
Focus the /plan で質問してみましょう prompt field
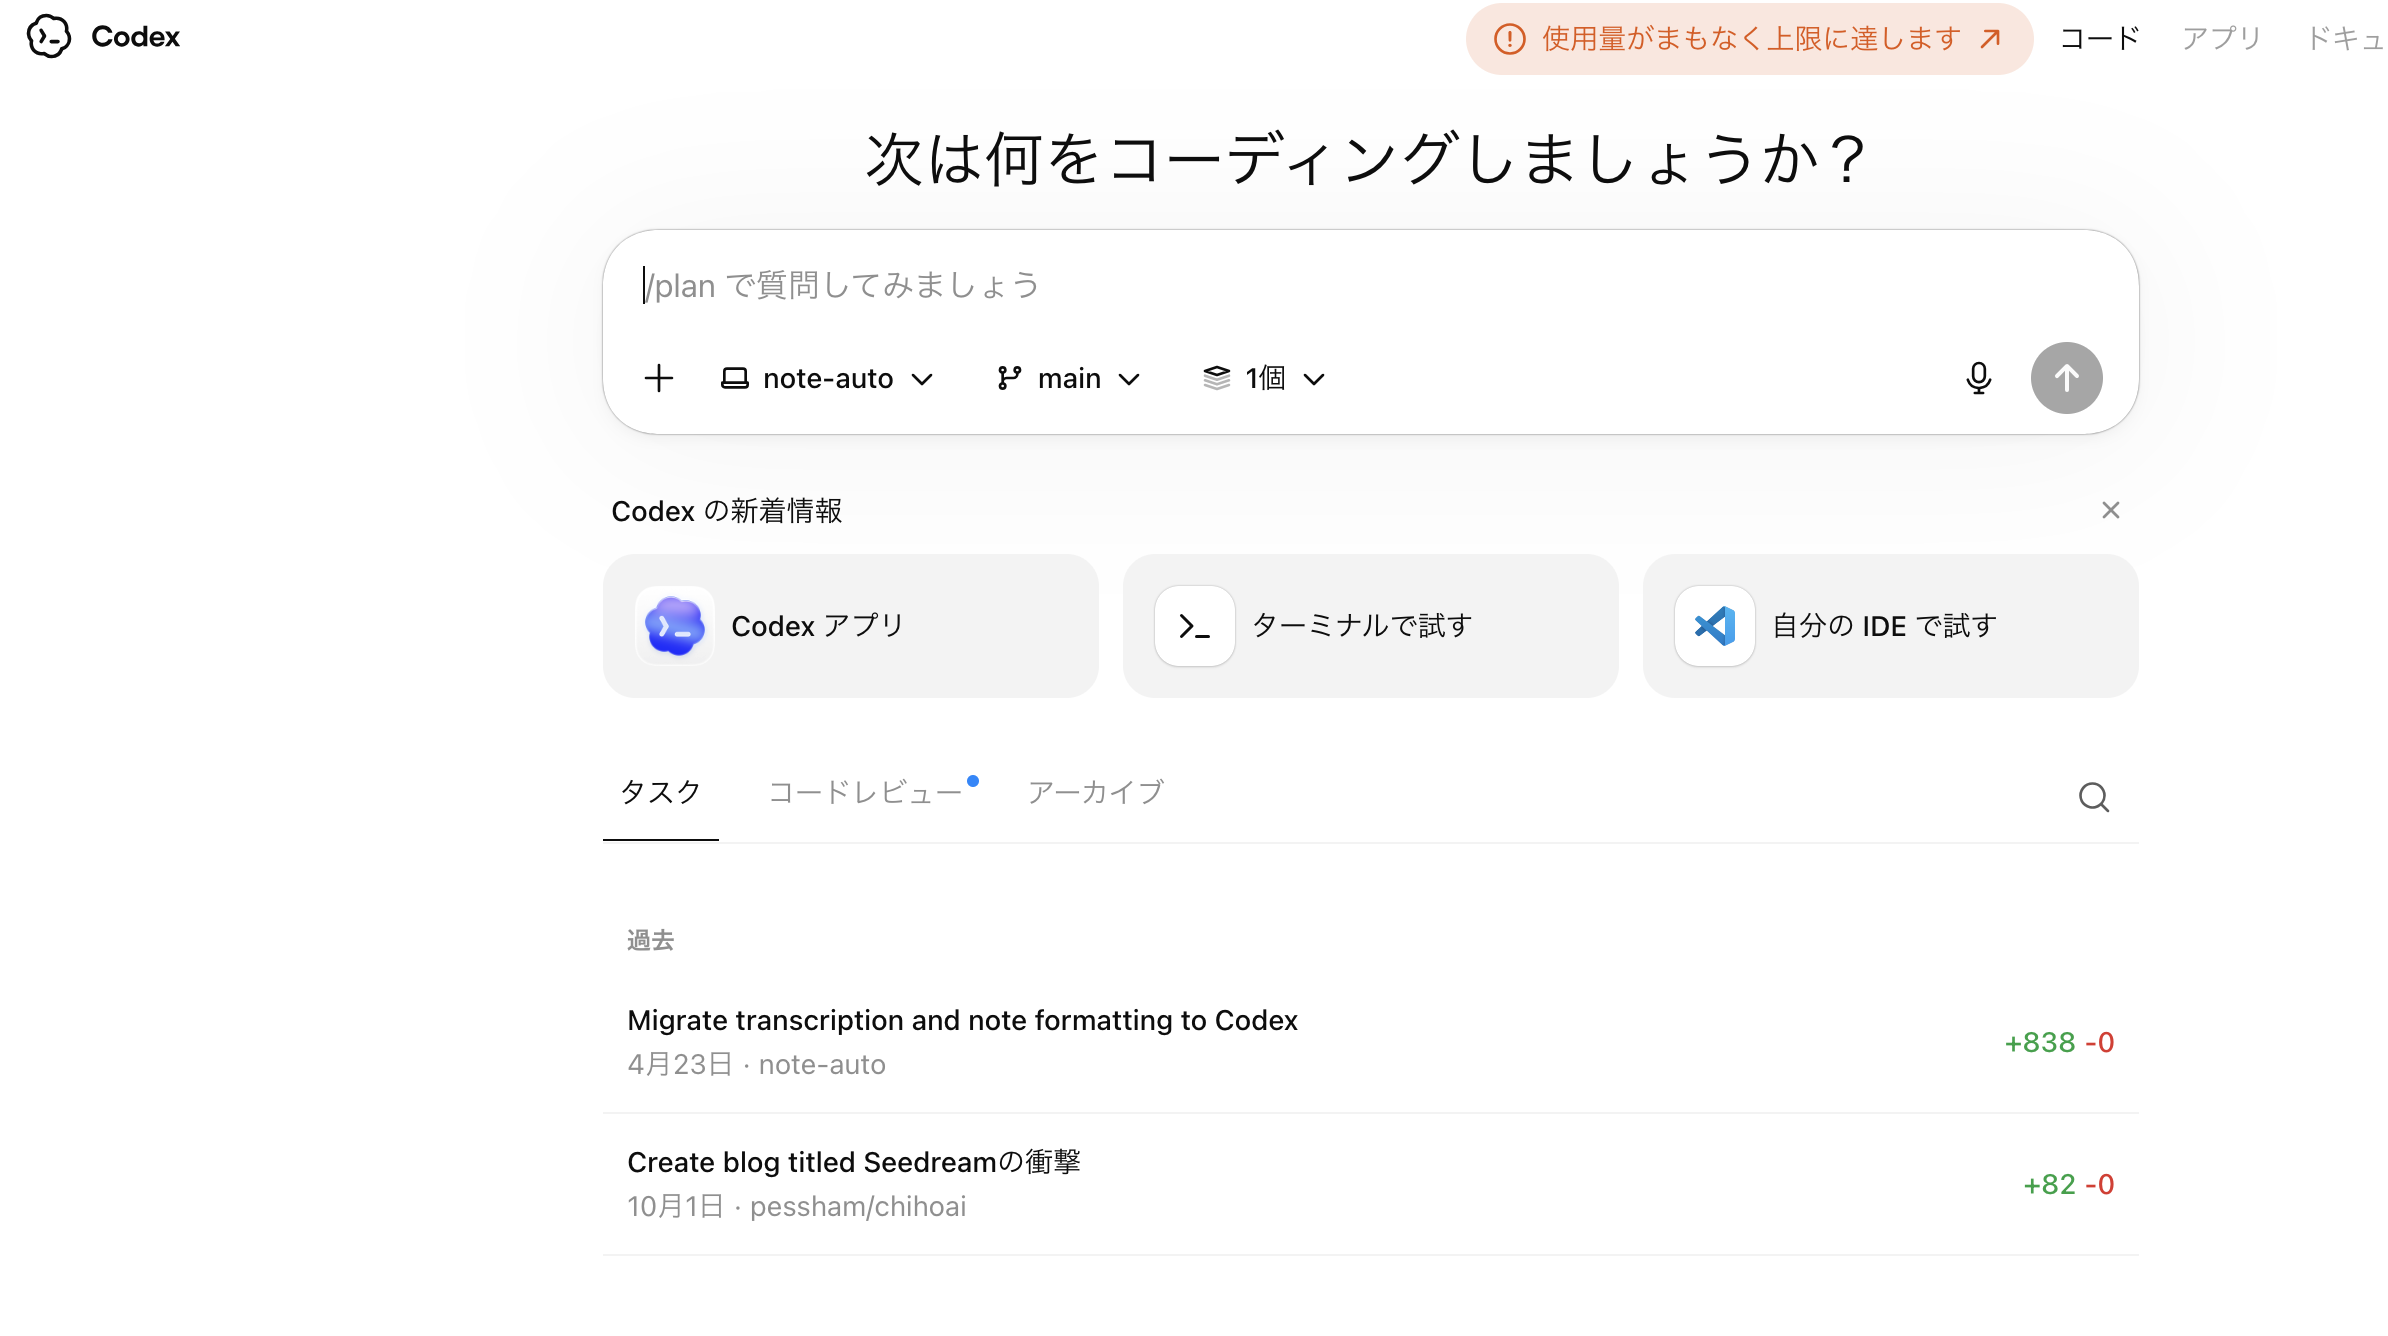[1370, 286]
